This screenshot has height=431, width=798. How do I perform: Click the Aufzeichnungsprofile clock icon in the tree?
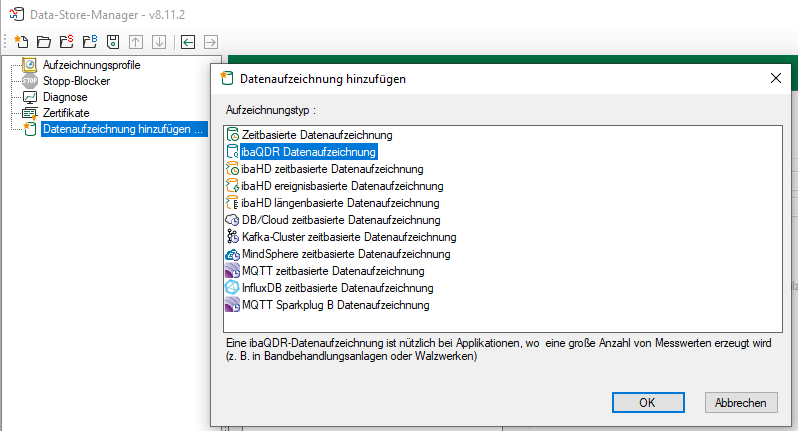[30, 65]
